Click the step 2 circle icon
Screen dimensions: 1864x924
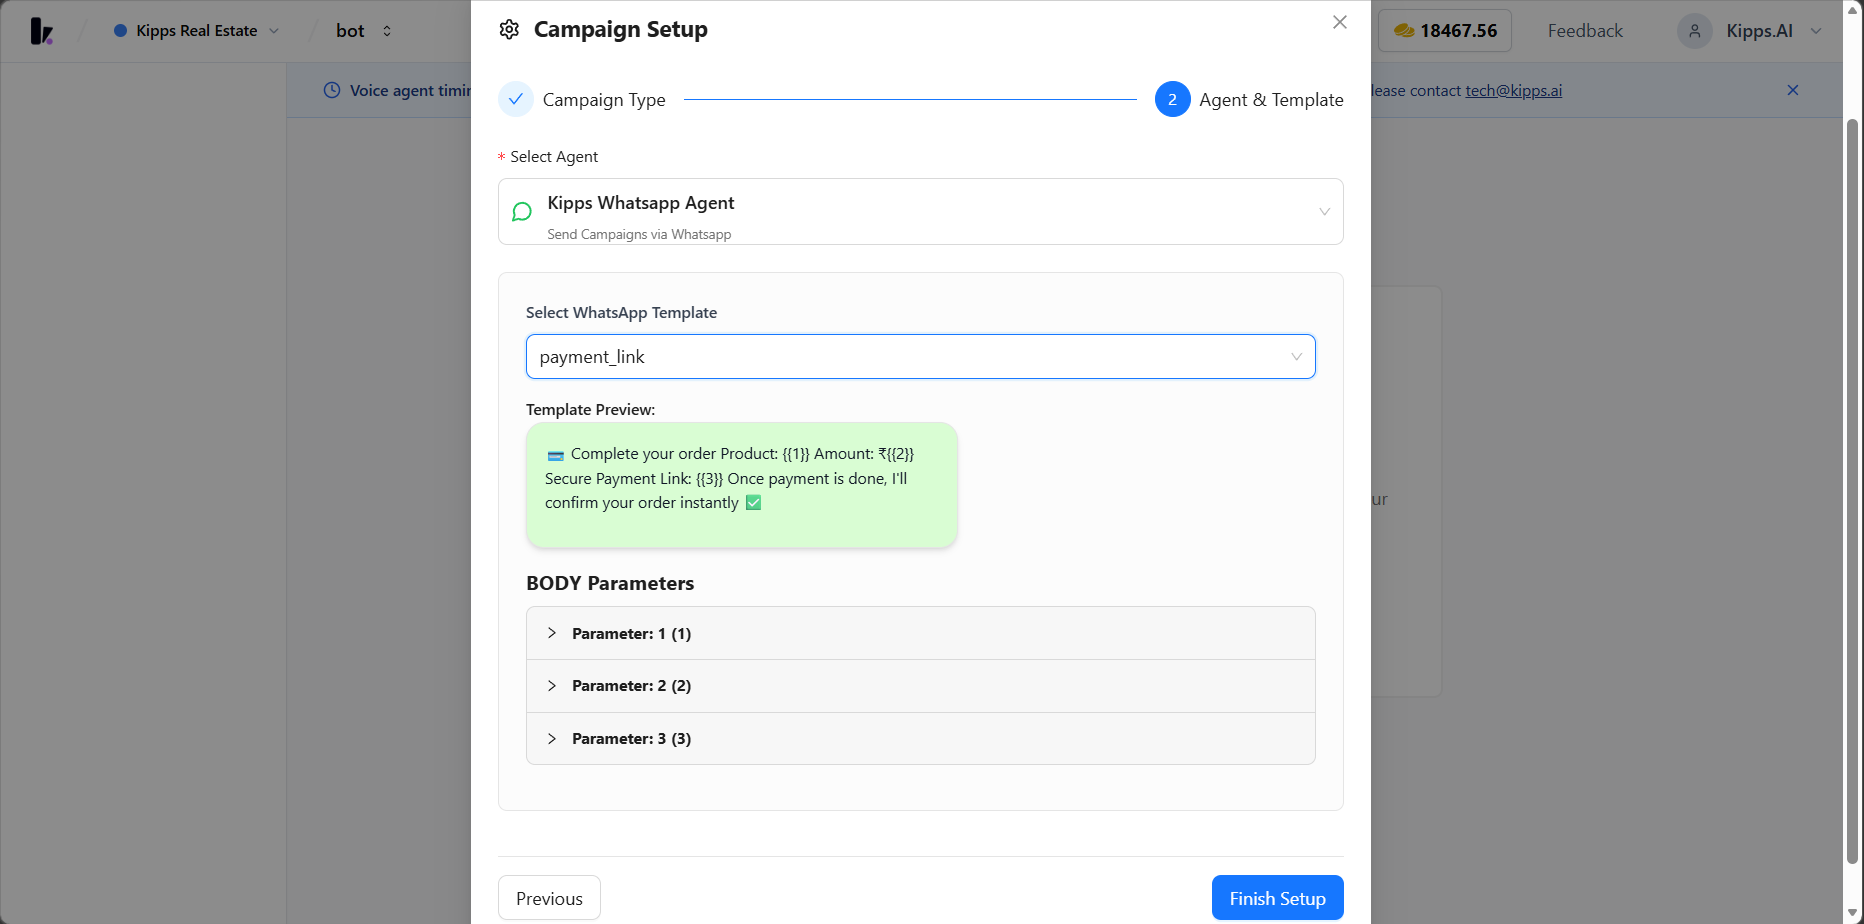pyautogui.click(x=1172, y=99)
